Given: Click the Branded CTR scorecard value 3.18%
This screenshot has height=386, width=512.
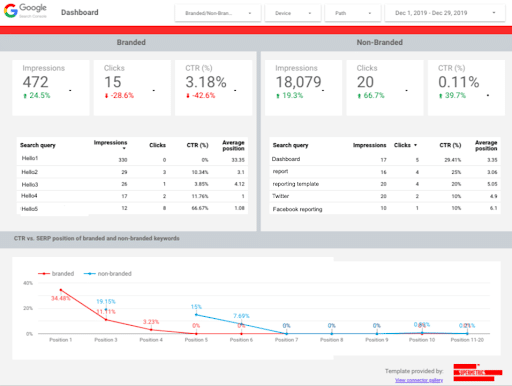Looking at the screenshot, I should tap(206, 82).
